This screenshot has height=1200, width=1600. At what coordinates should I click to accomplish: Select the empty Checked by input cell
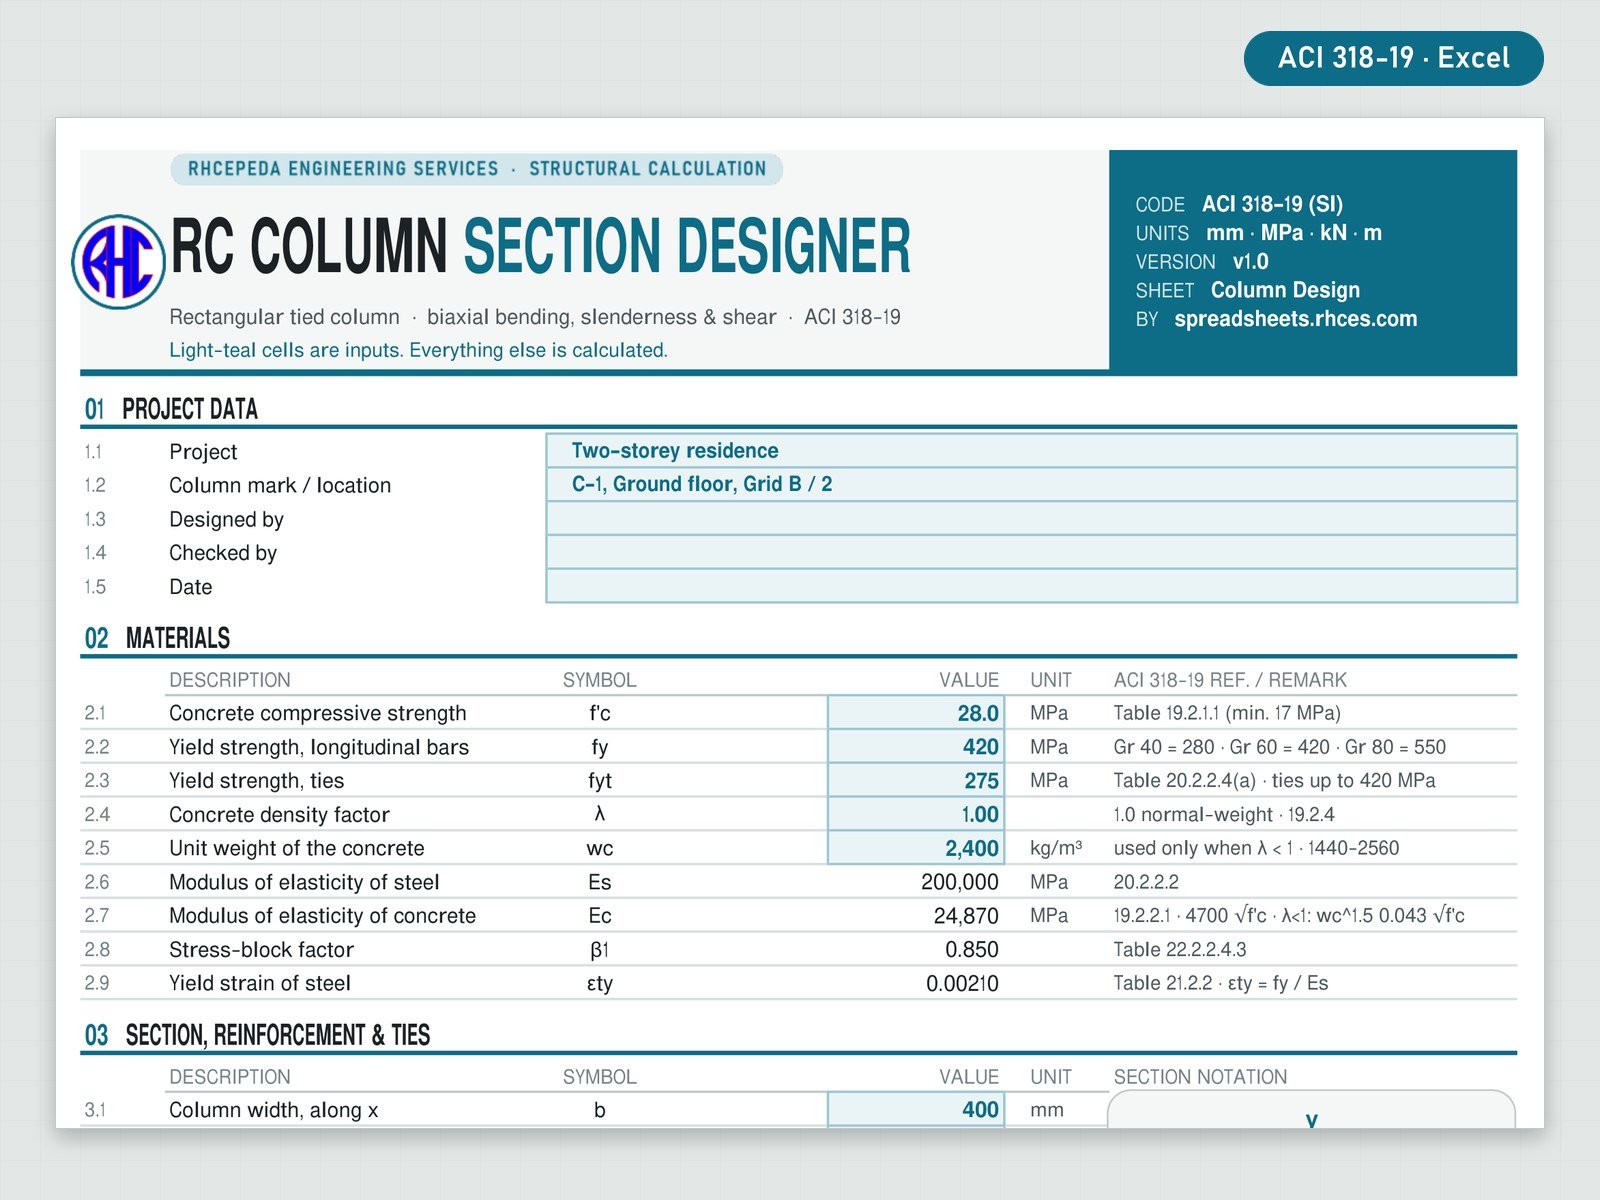tap(1031, 552)
